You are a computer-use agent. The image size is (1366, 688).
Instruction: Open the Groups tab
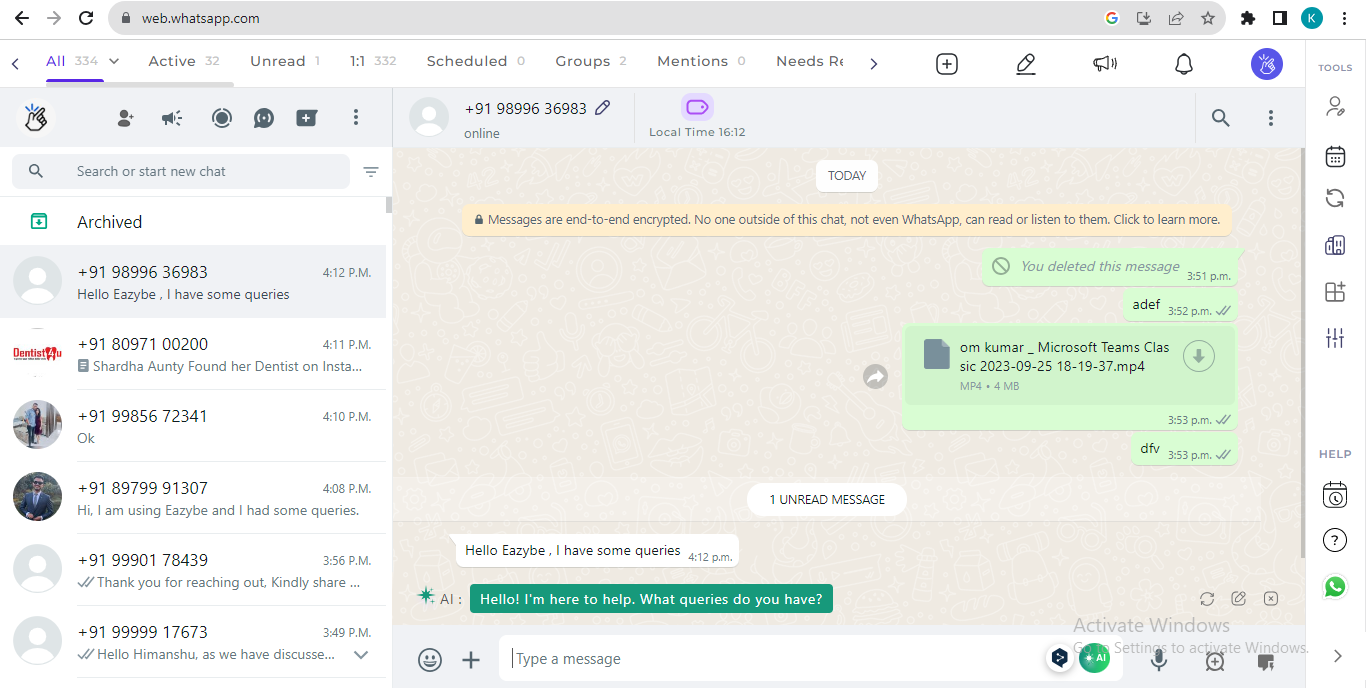click(x=582, y=60)
